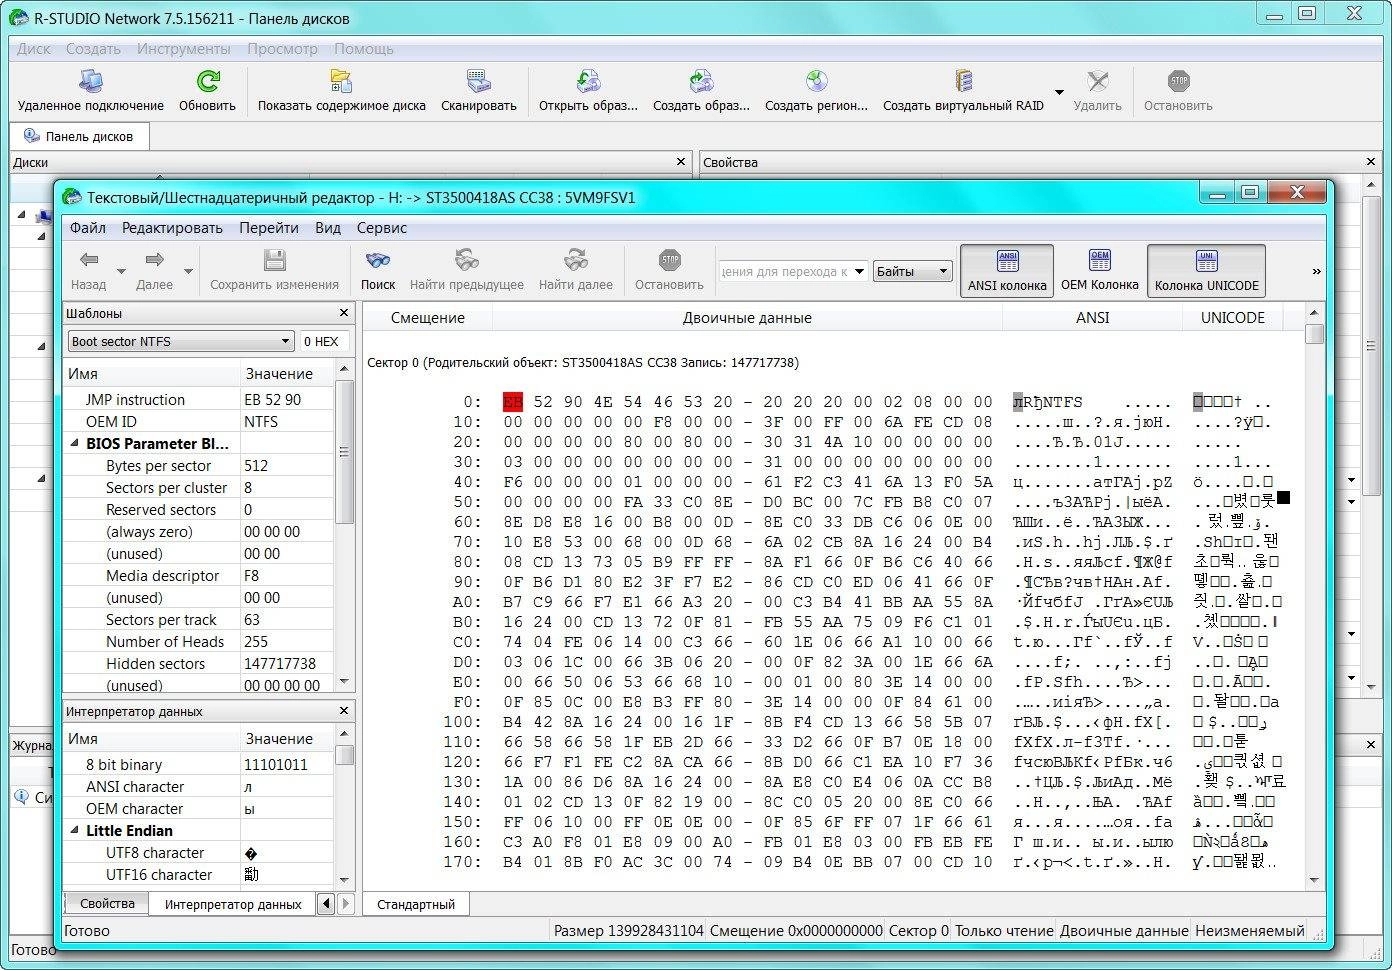The image size is (1392, 970).
Task: Switch to Интерпретатор данных tab
Action: [233, 904]
